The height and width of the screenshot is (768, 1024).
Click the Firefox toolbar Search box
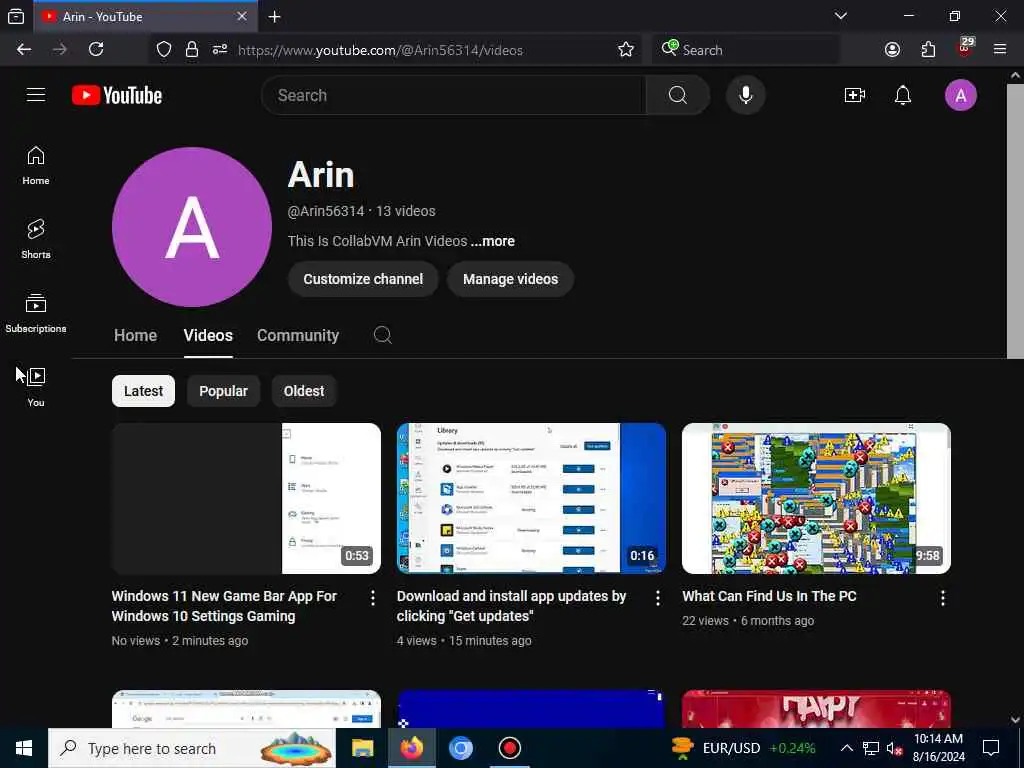746,50
